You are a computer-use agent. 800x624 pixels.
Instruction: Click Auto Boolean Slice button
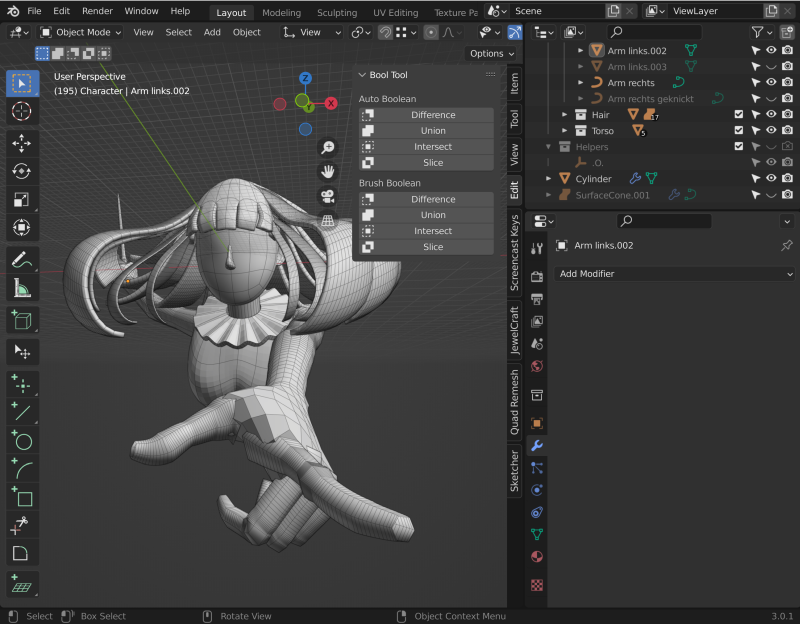427,163
